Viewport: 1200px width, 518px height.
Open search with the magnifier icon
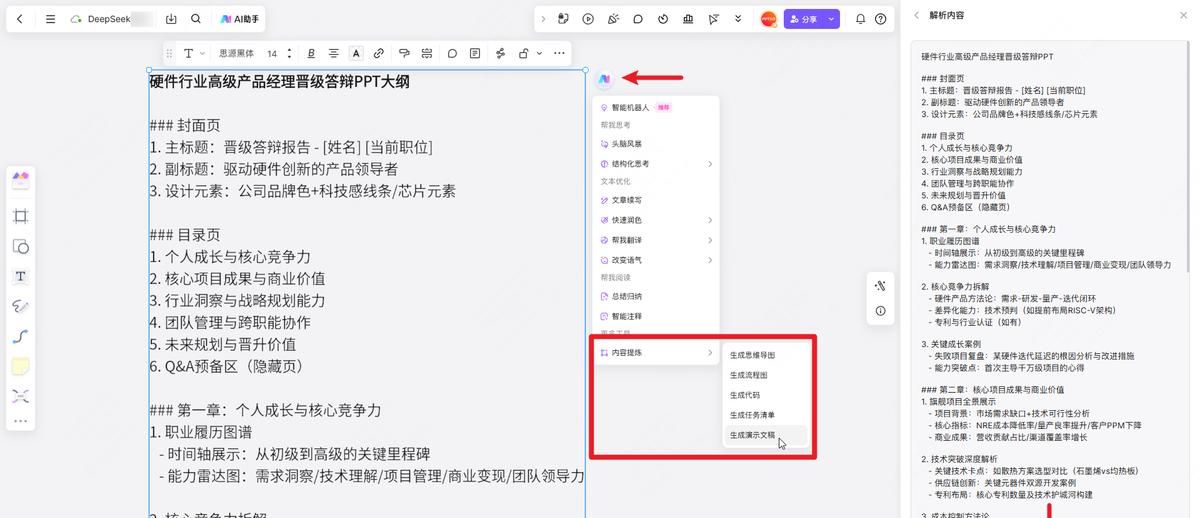pos(196,19)
